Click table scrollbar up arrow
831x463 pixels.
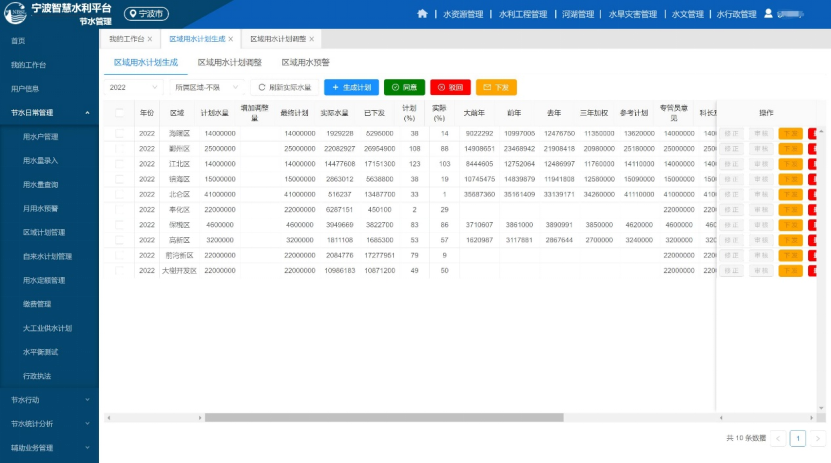coord(821,131)
